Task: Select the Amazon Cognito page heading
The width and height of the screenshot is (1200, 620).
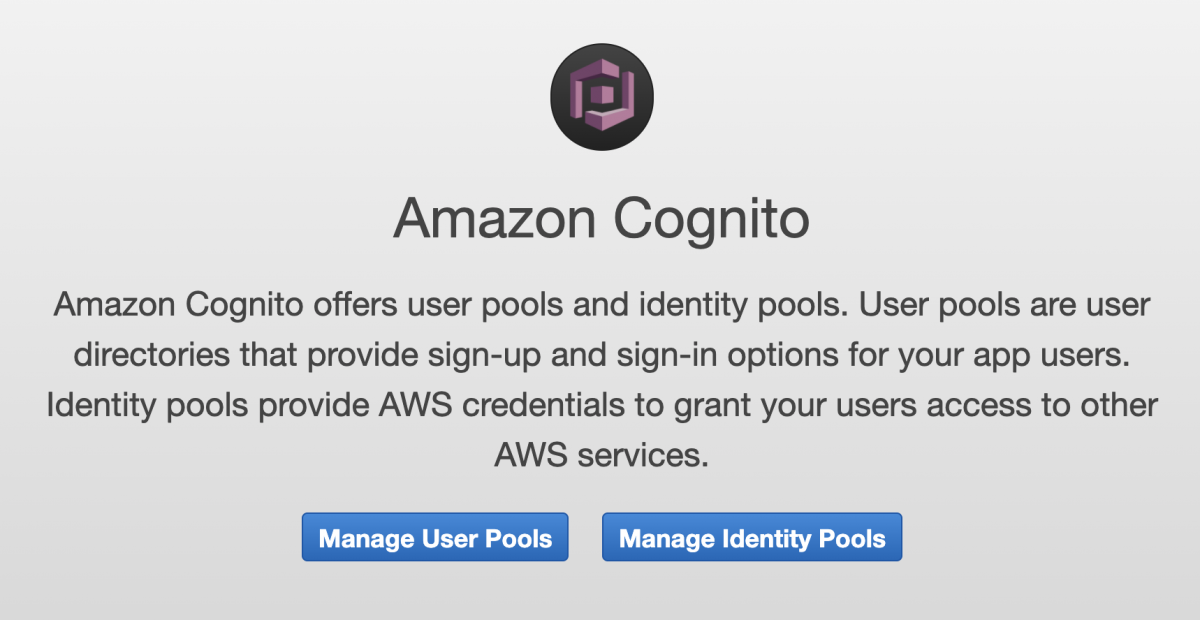Action: point(601,218)
